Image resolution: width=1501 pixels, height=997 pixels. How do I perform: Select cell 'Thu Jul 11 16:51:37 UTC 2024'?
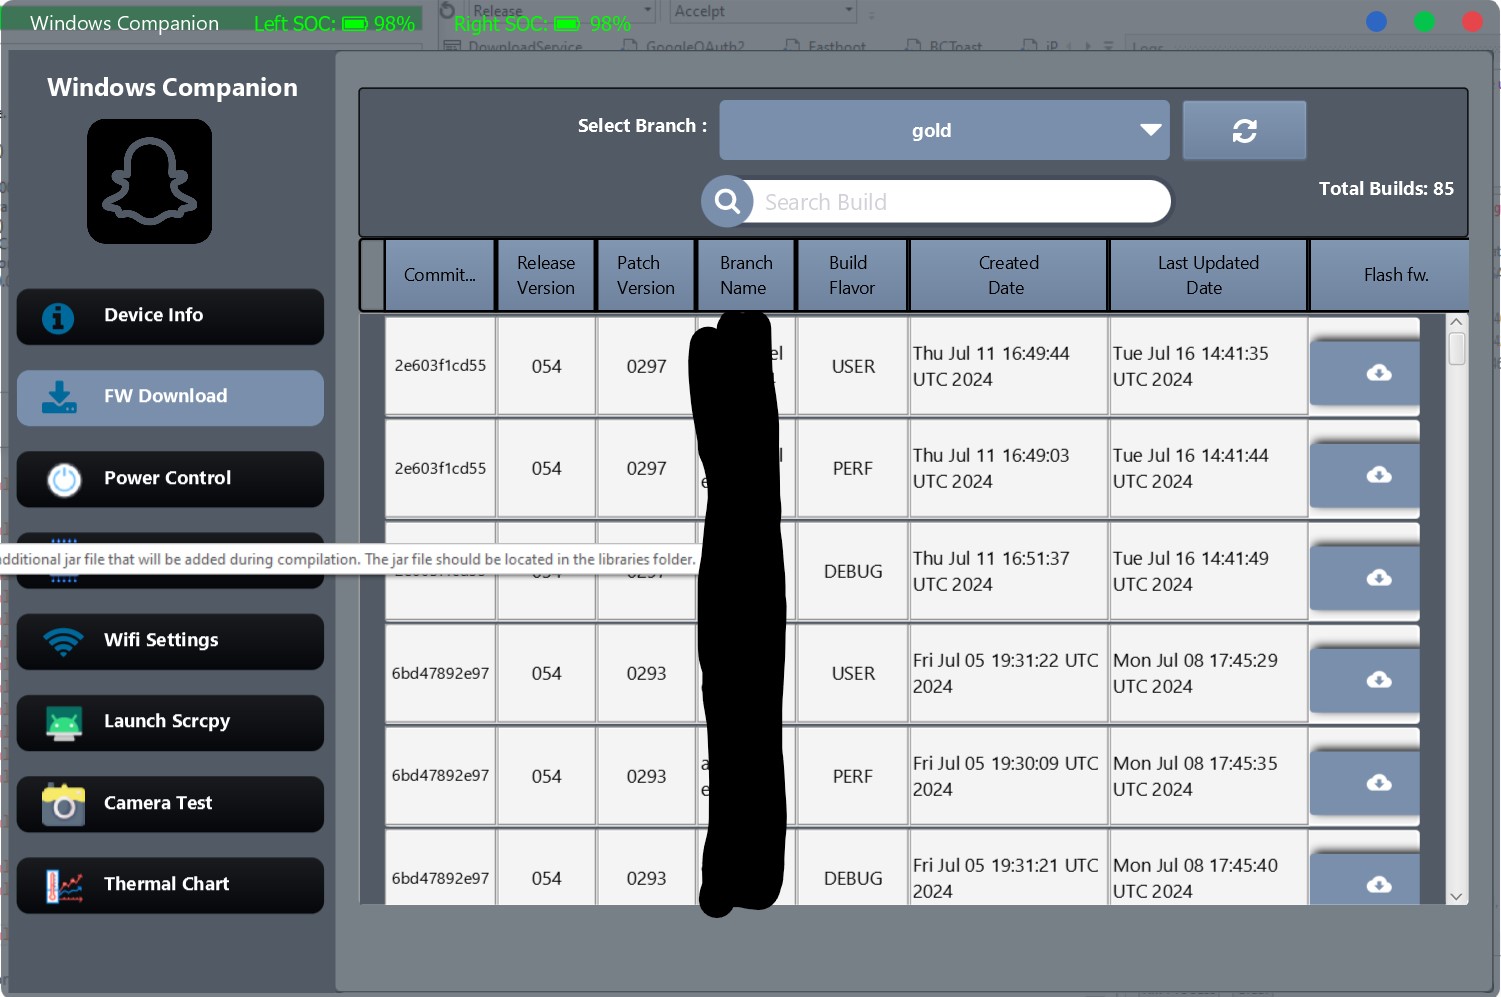coord(1008,571)
